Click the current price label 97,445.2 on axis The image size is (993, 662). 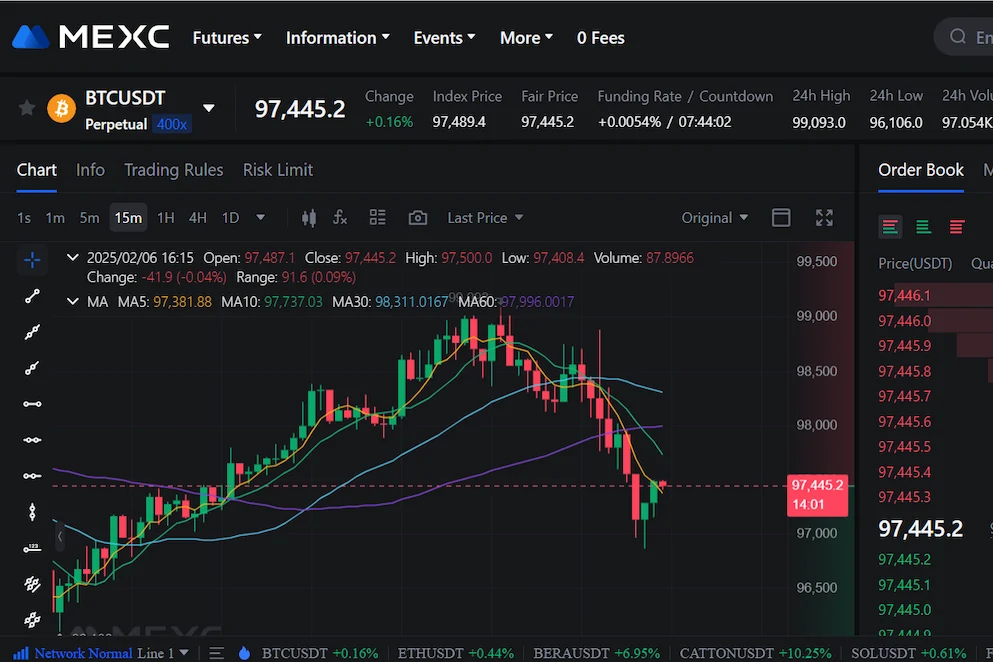click(x=817, y=495)
